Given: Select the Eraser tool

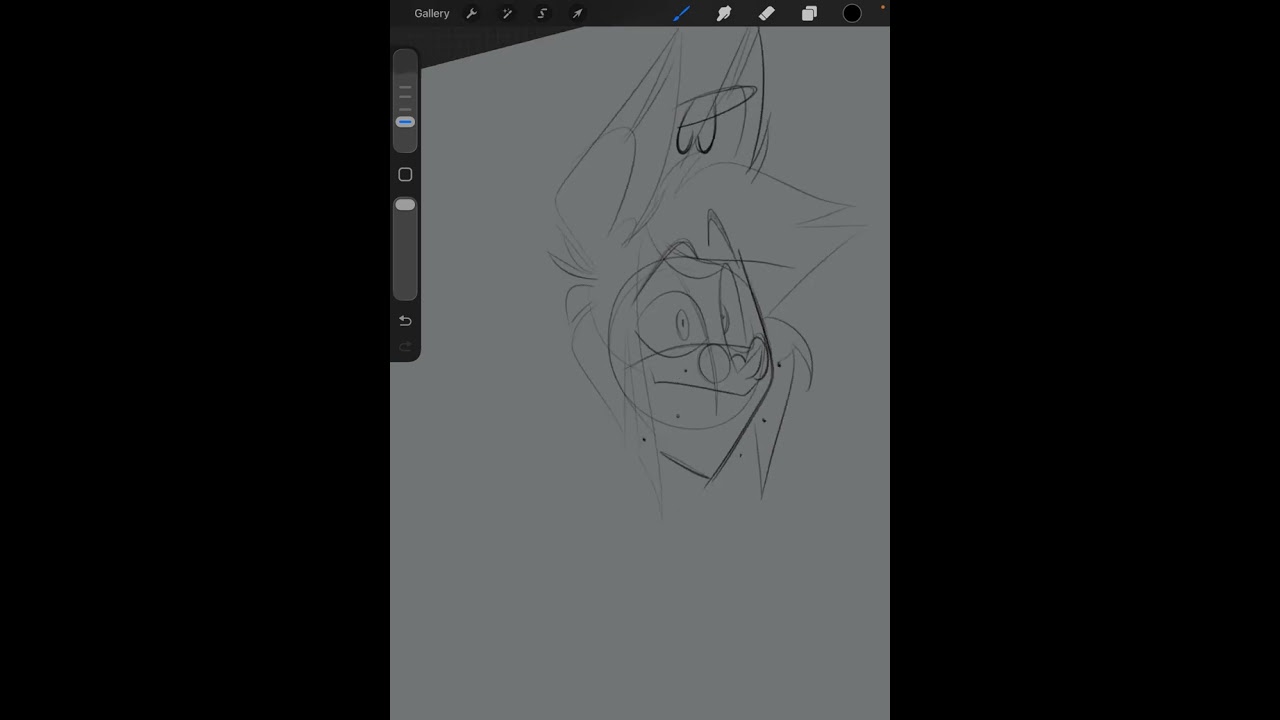Looking at the screenshot, I should tap(767, 14).
